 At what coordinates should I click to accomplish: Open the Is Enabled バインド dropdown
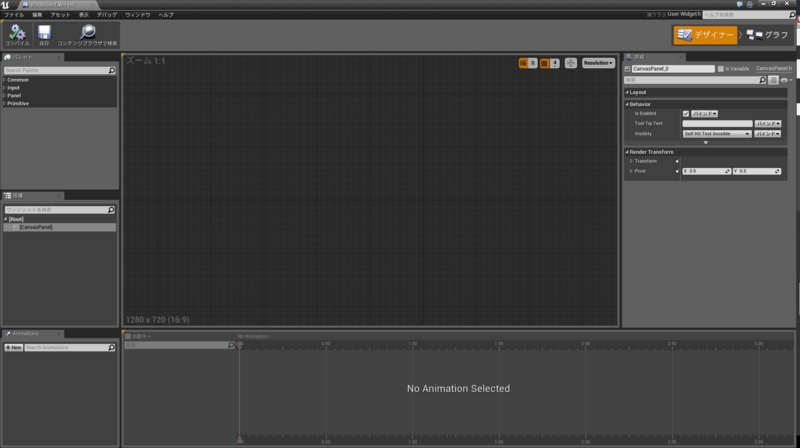[x=704, y=114]
